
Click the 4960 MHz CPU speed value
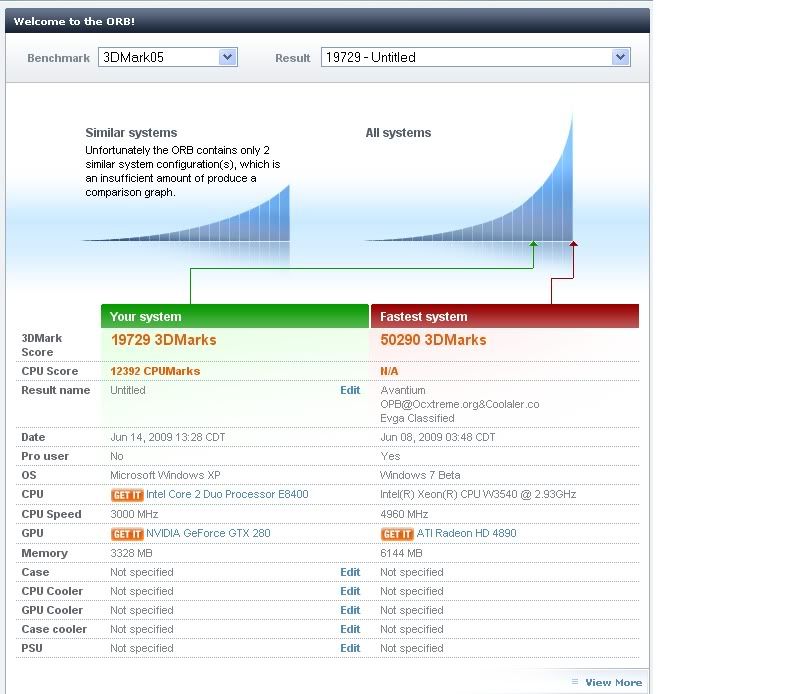pos(404,514)
